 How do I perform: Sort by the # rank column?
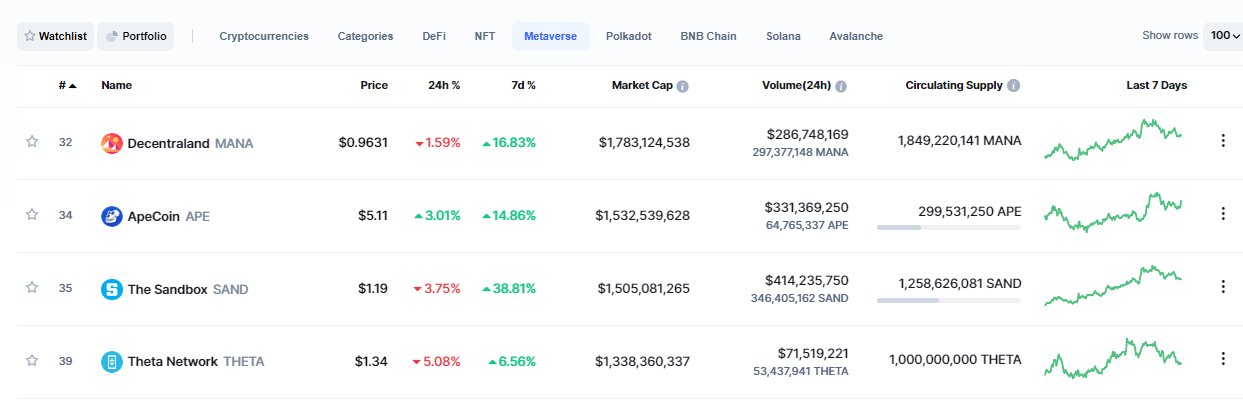(x=67, y=86)
